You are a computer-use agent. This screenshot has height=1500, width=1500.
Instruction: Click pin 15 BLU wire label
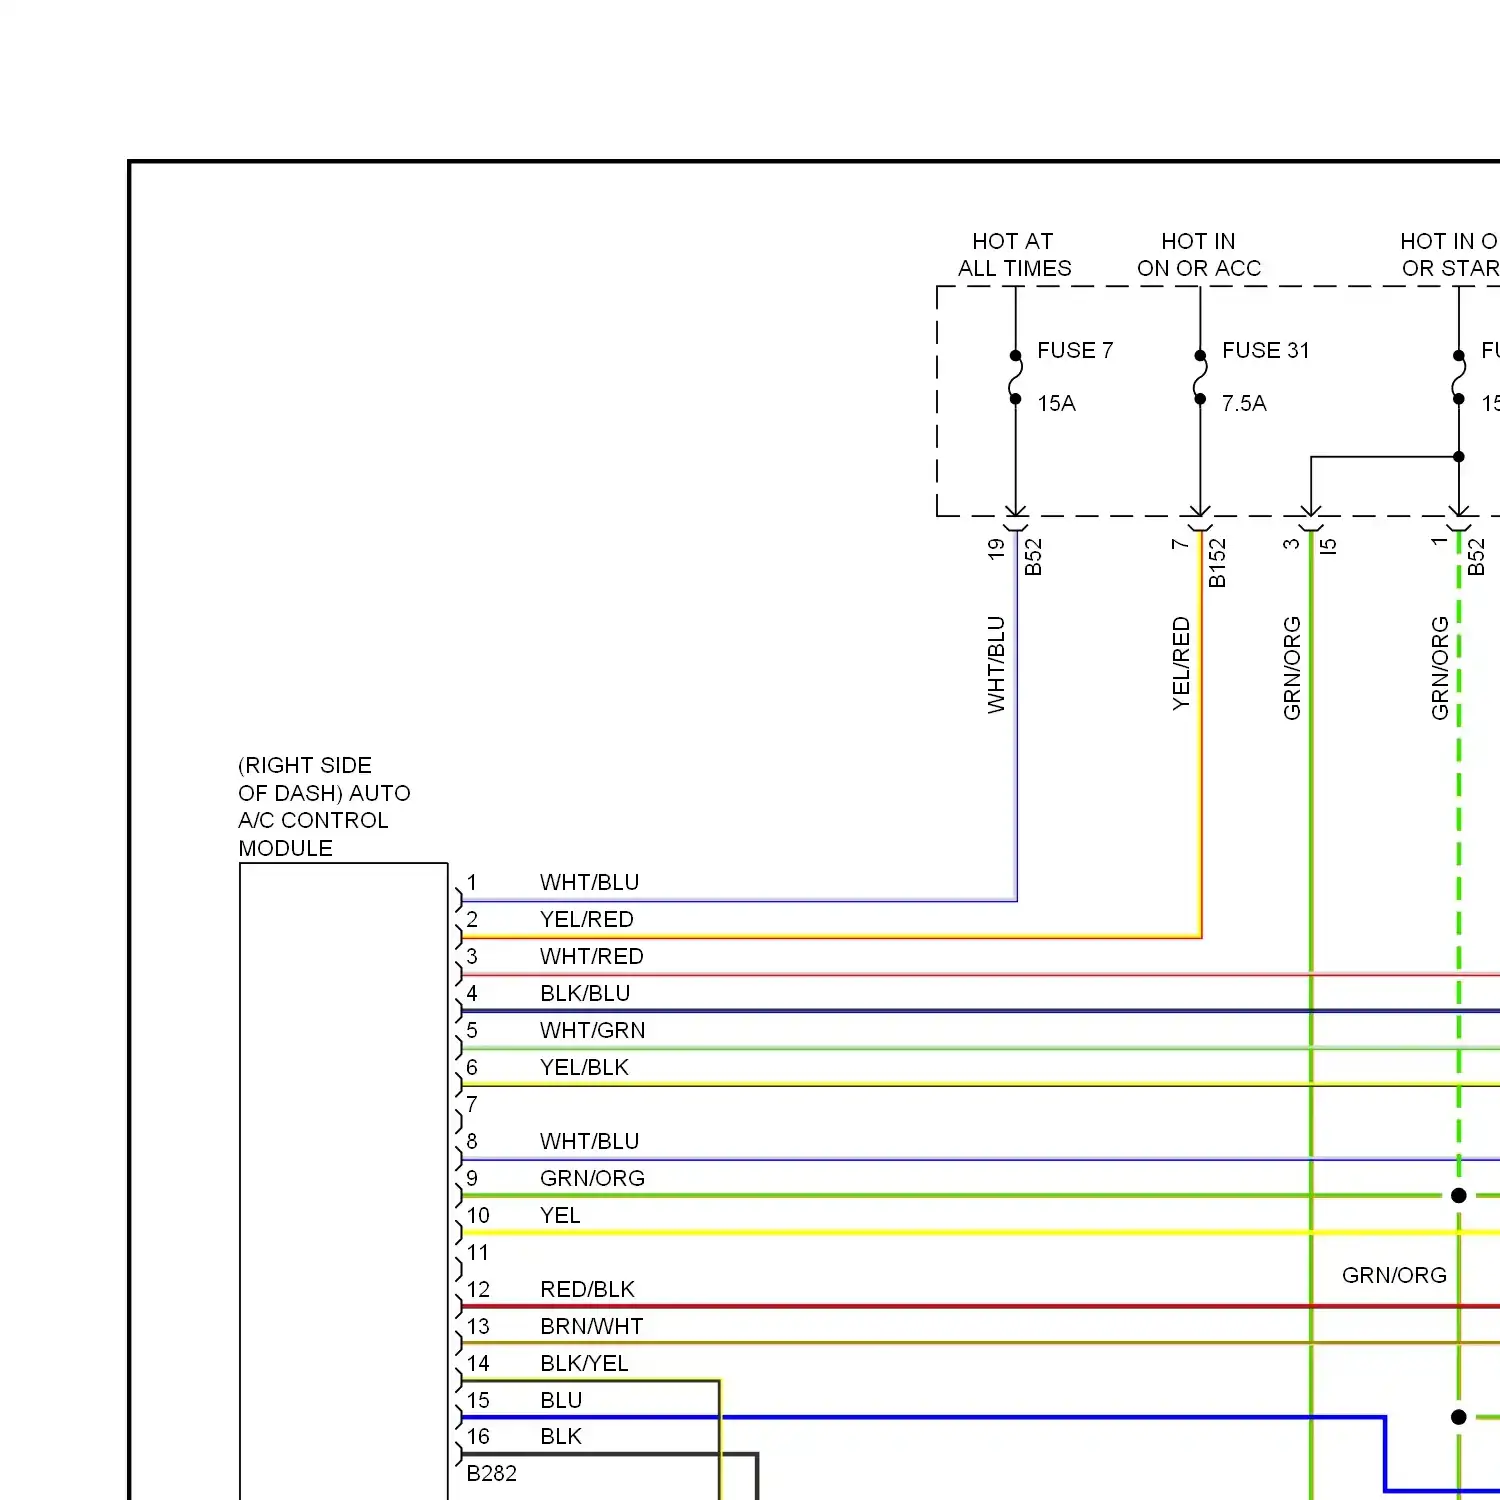tap(561, 1401)
